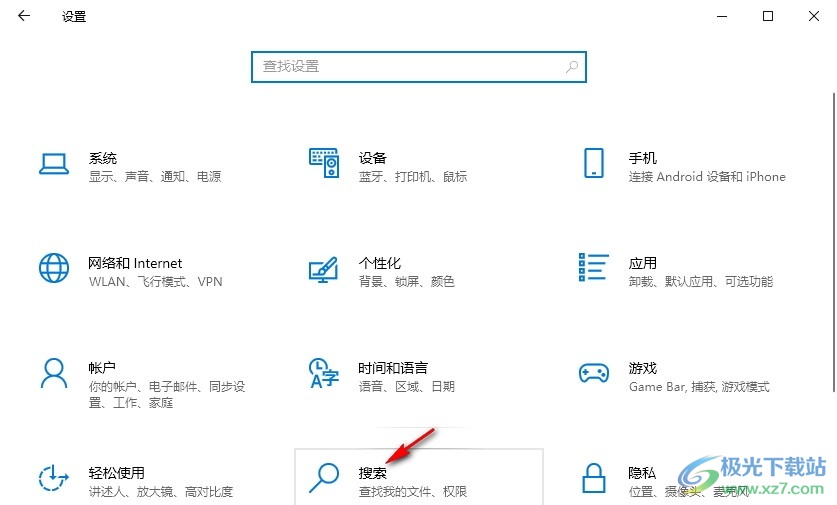Screen dimensions: 837x505
Task: Select the 帐户 heading
Action: (x=102, y=368)
